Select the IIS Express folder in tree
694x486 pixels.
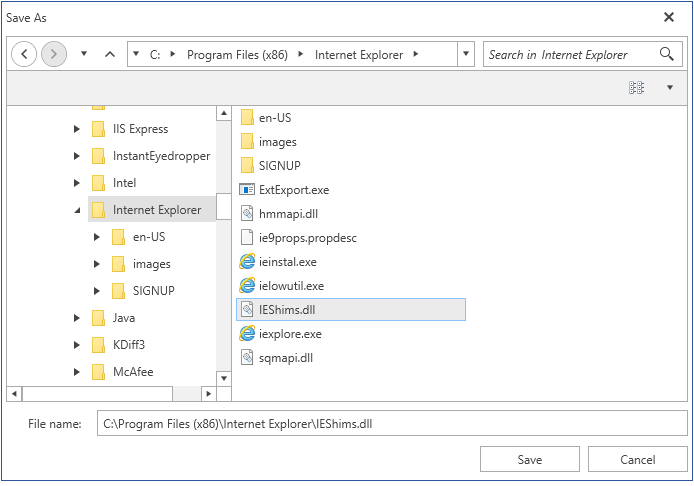pos(140,129)
